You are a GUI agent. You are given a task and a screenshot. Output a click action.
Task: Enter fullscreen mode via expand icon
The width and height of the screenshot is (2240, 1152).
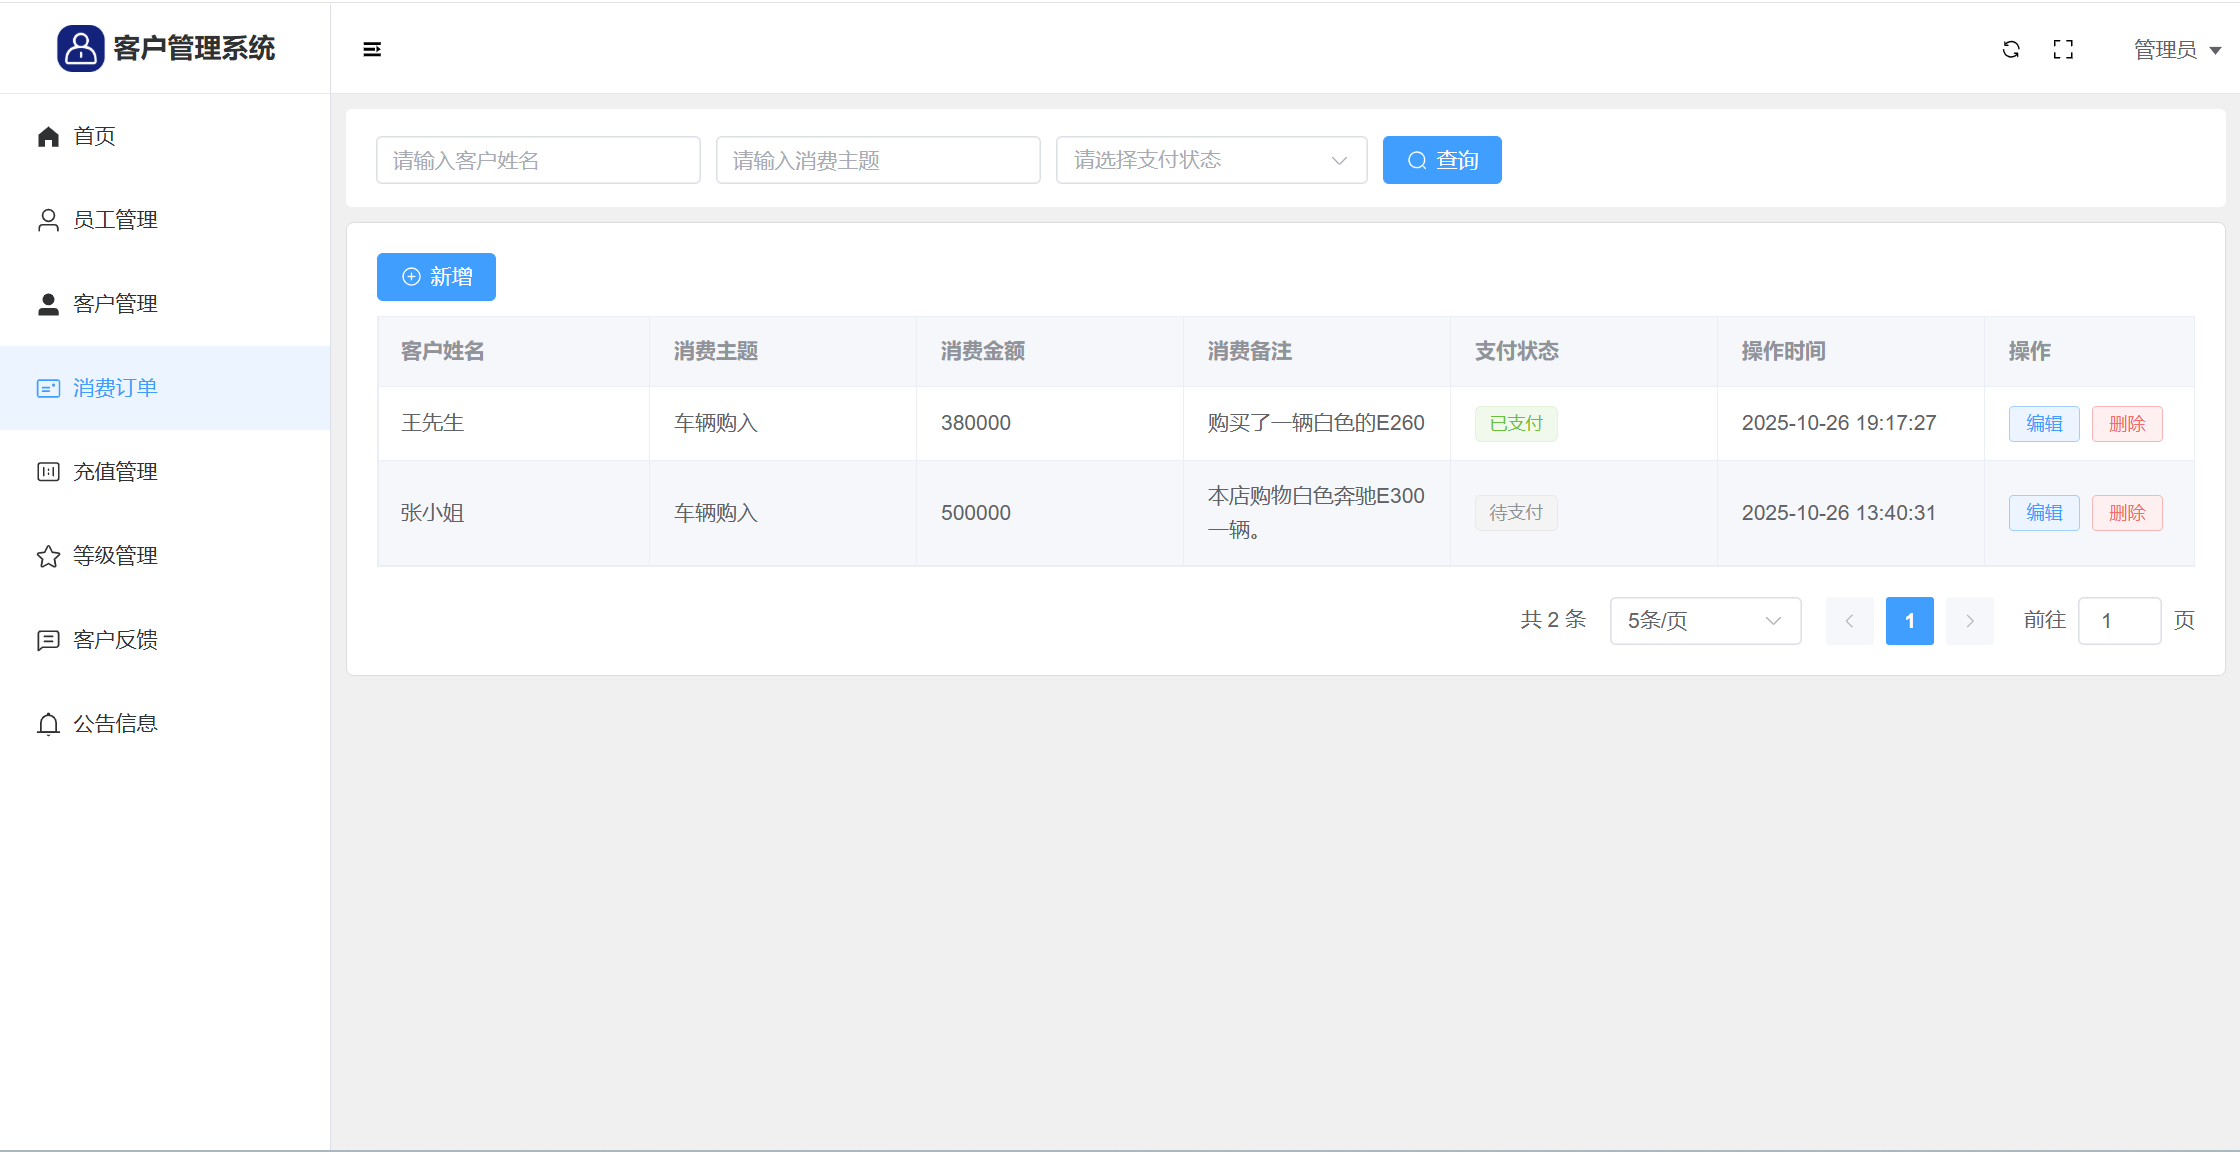click(x=2063, y=49)
